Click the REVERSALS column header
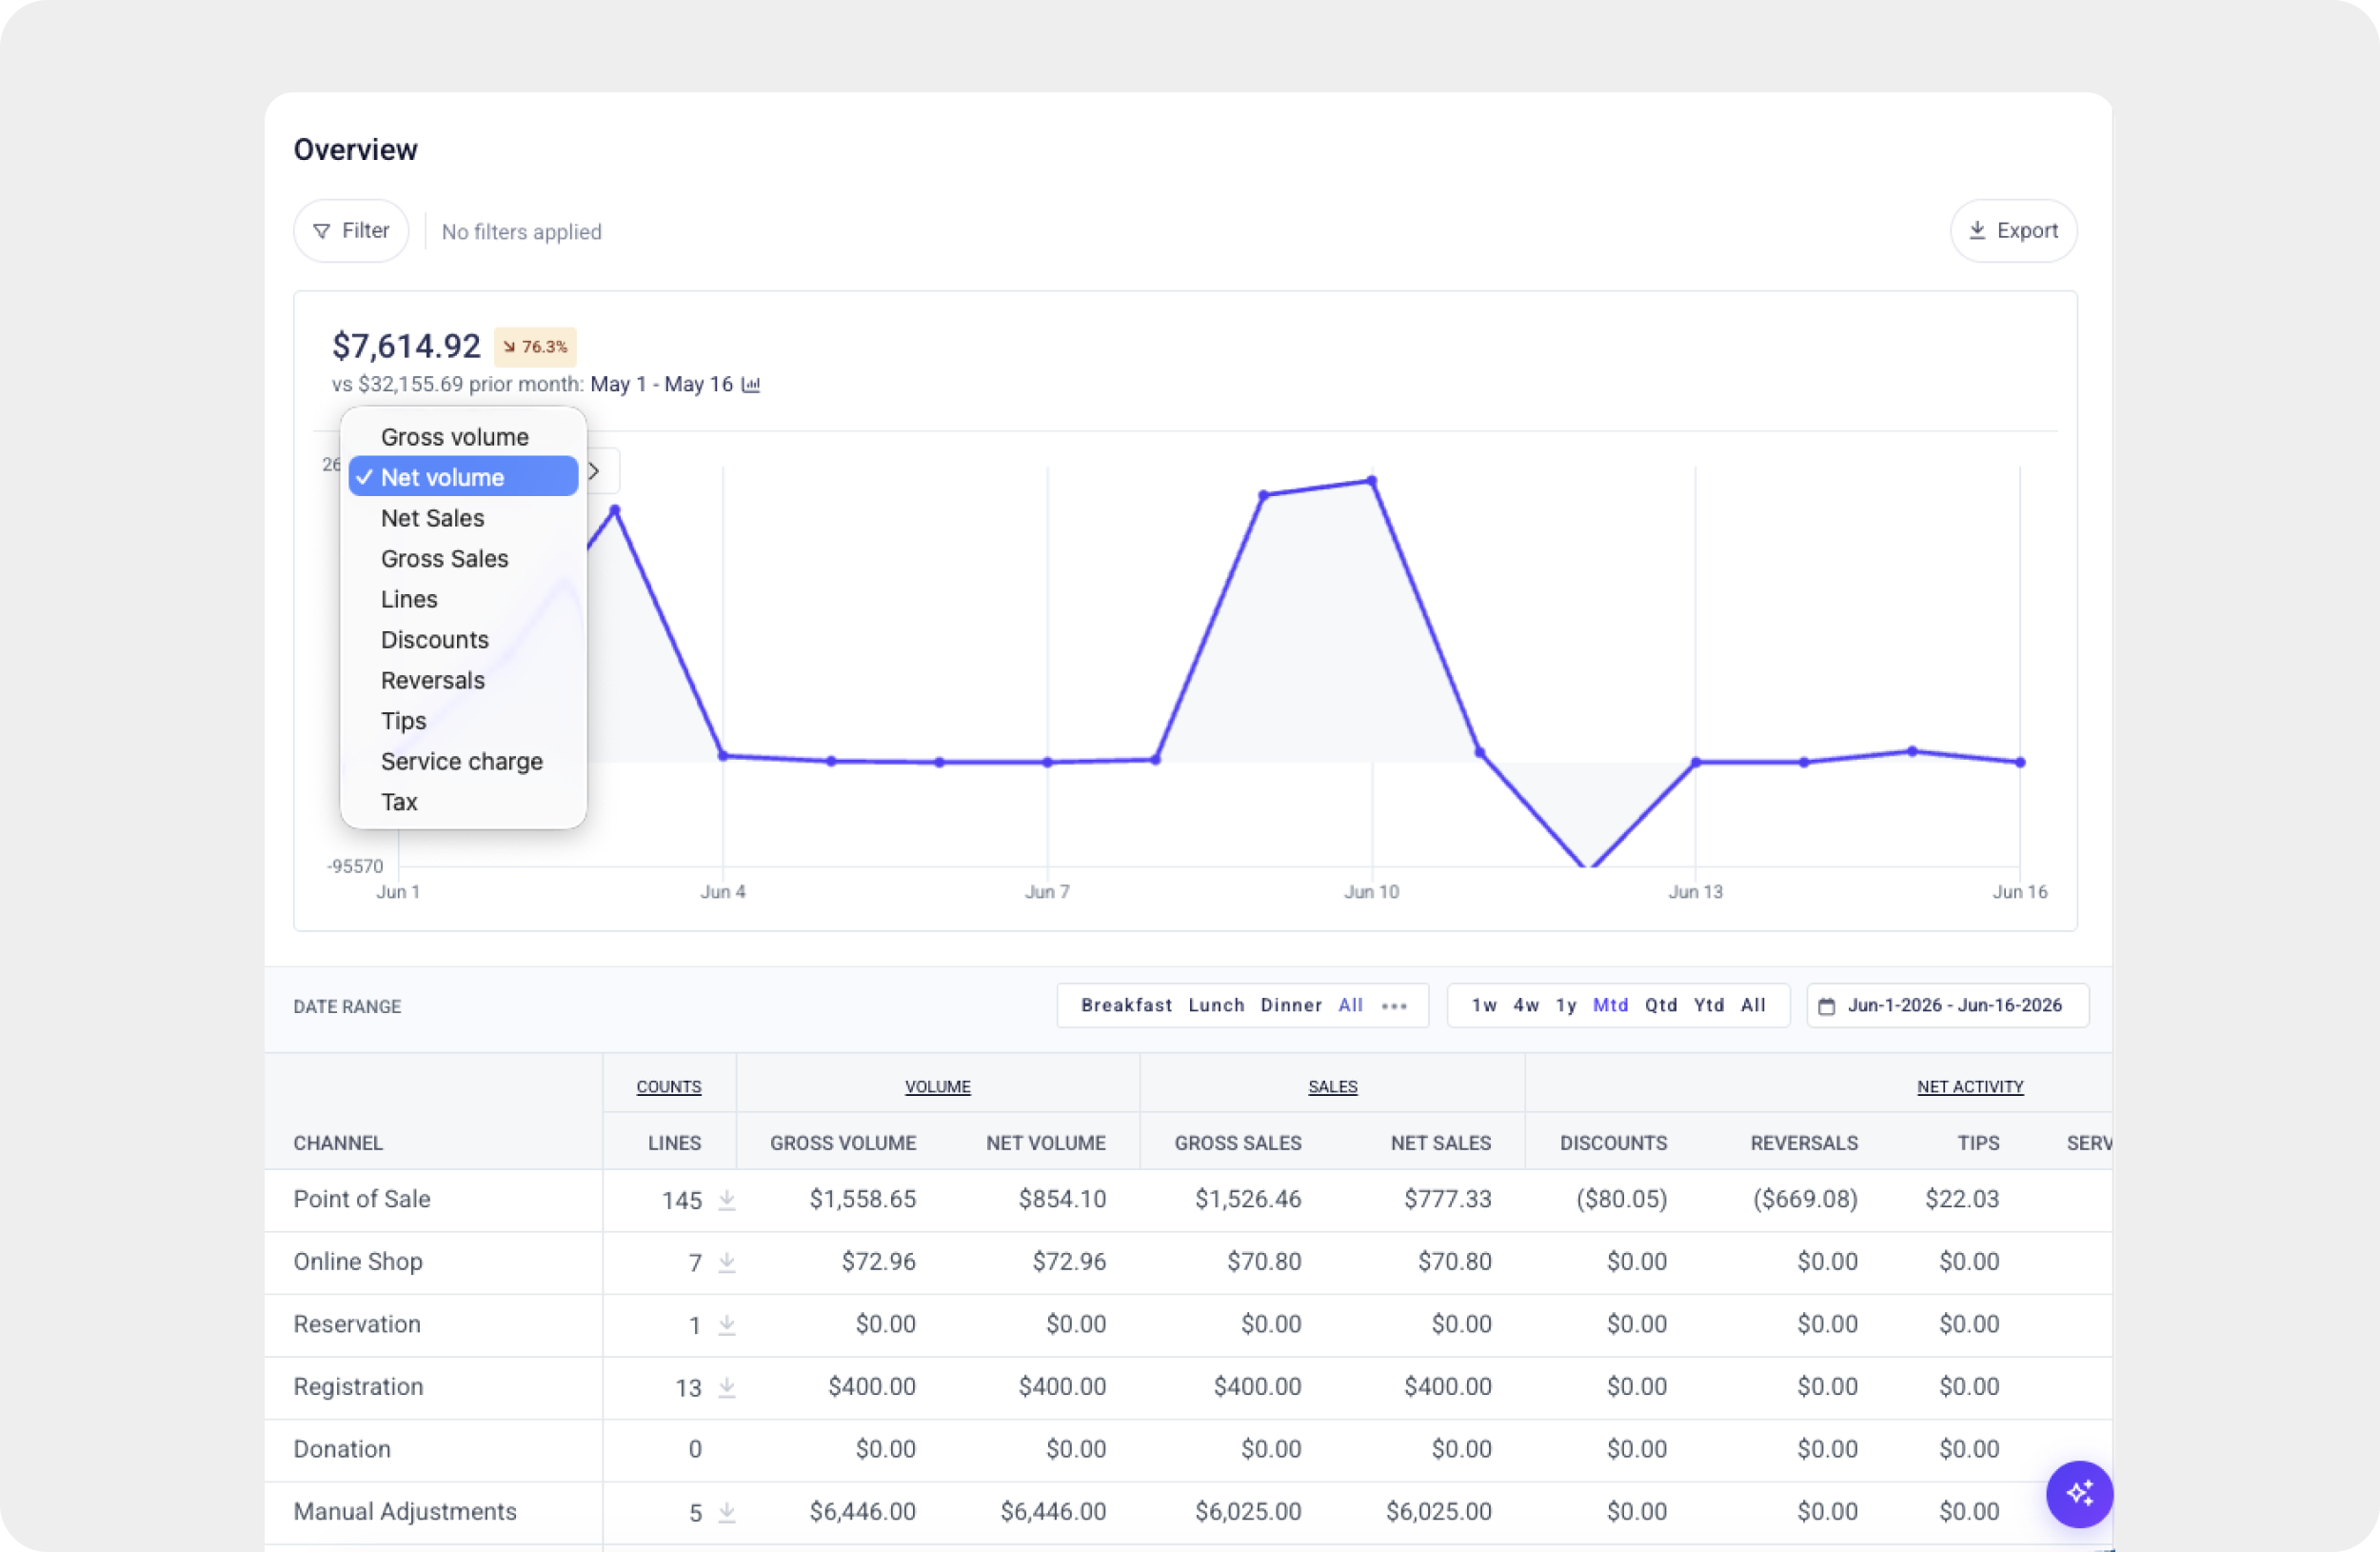Screen dimensions: 2380x1552 (1804, 1143)
